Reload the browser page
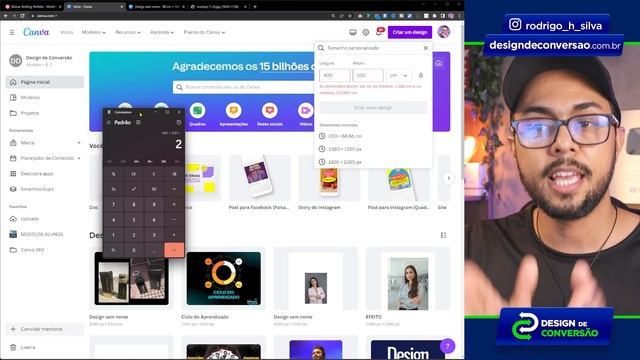The image size is (640, 360). [22, 16]
